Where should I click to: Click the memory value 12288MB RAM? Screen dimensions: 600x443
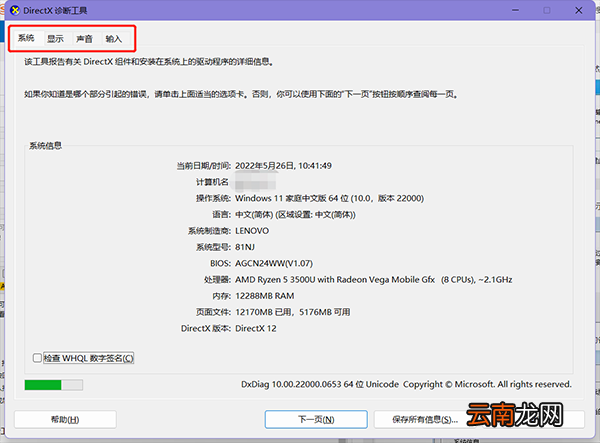(x=265, y=296)
